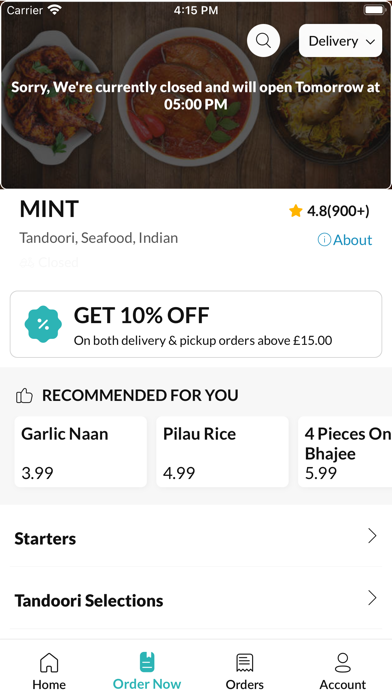Go to the Orders tab
This screenshot has height=696, width=392.
tap(245, 671)
